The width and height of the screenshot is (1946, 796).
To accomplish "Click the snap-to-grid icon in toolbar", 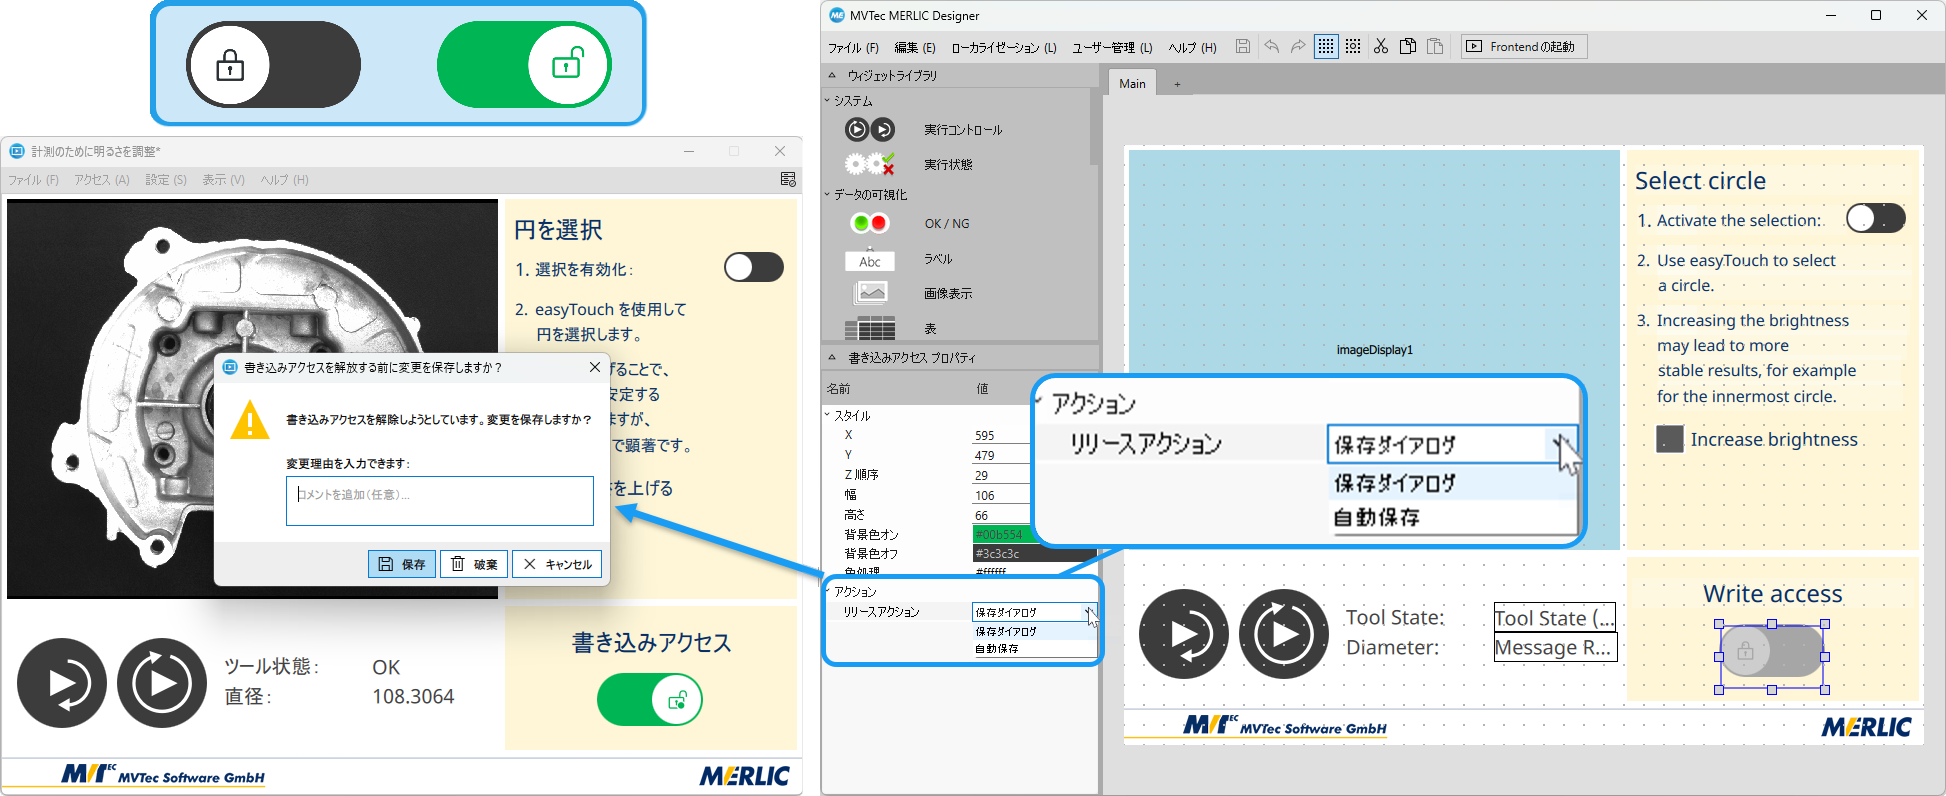I will pos(1353,46).
